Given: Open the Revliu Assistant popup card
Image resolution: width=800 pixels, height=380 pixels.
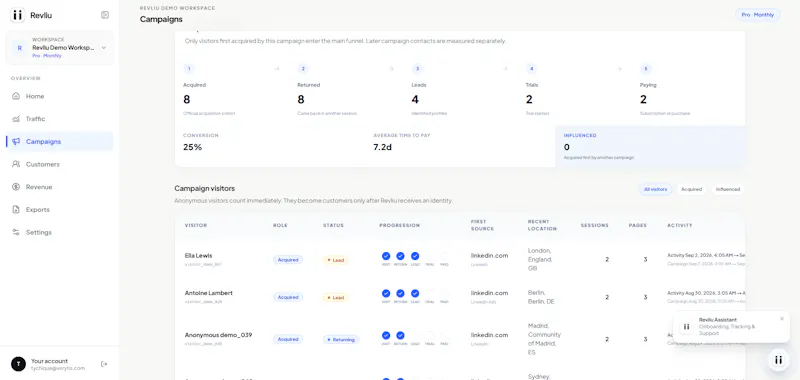Looking at the screenshot, I should click(732, 326).
